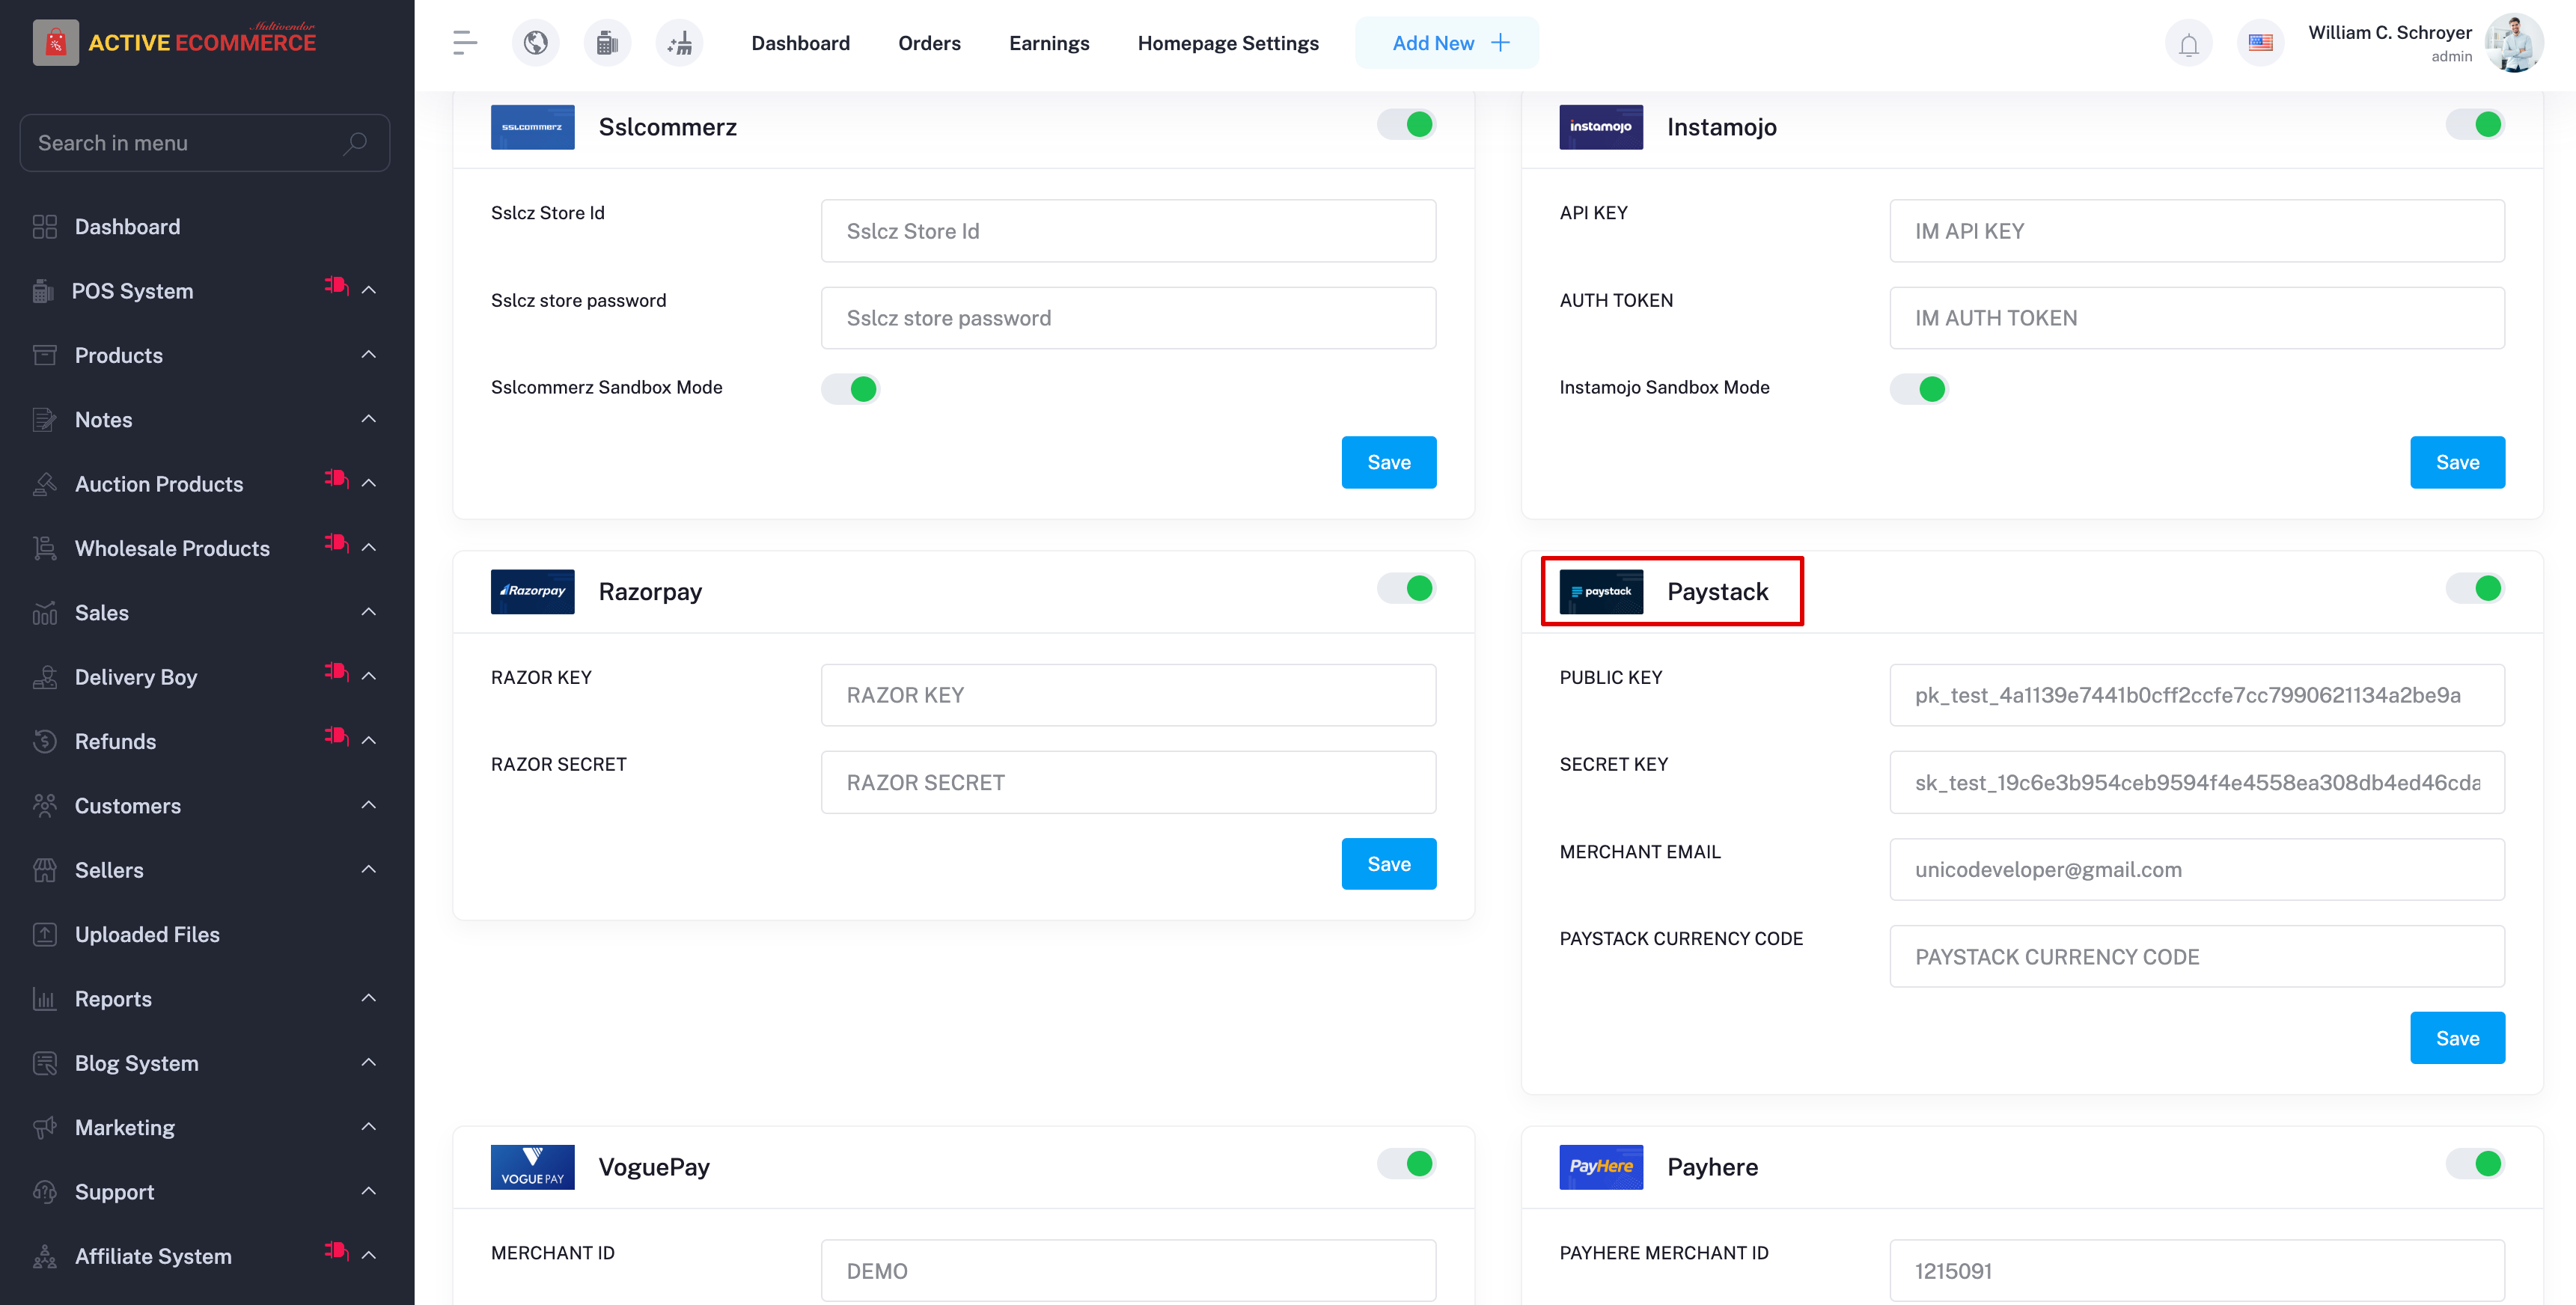2576x1305 pixels.
Task: Expand the Notes menu chevron
Action: 369,419
